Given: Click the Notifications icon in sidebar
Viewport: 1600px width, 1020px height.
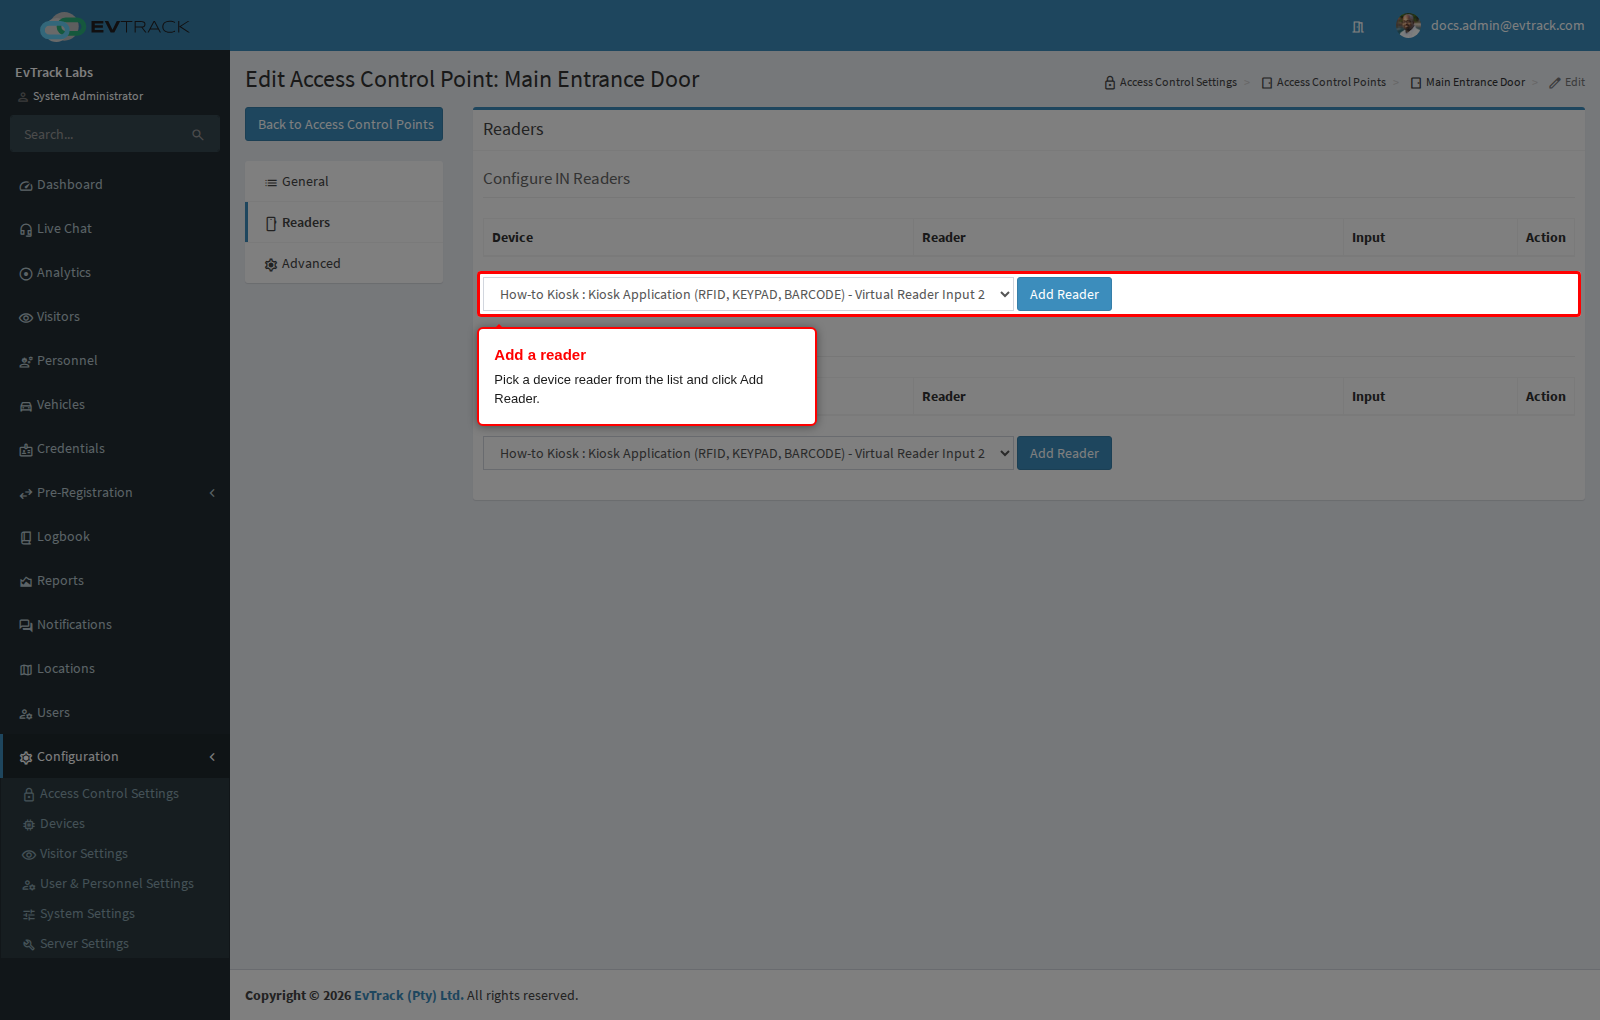Looking at the screenshot, I should point(26,626).
